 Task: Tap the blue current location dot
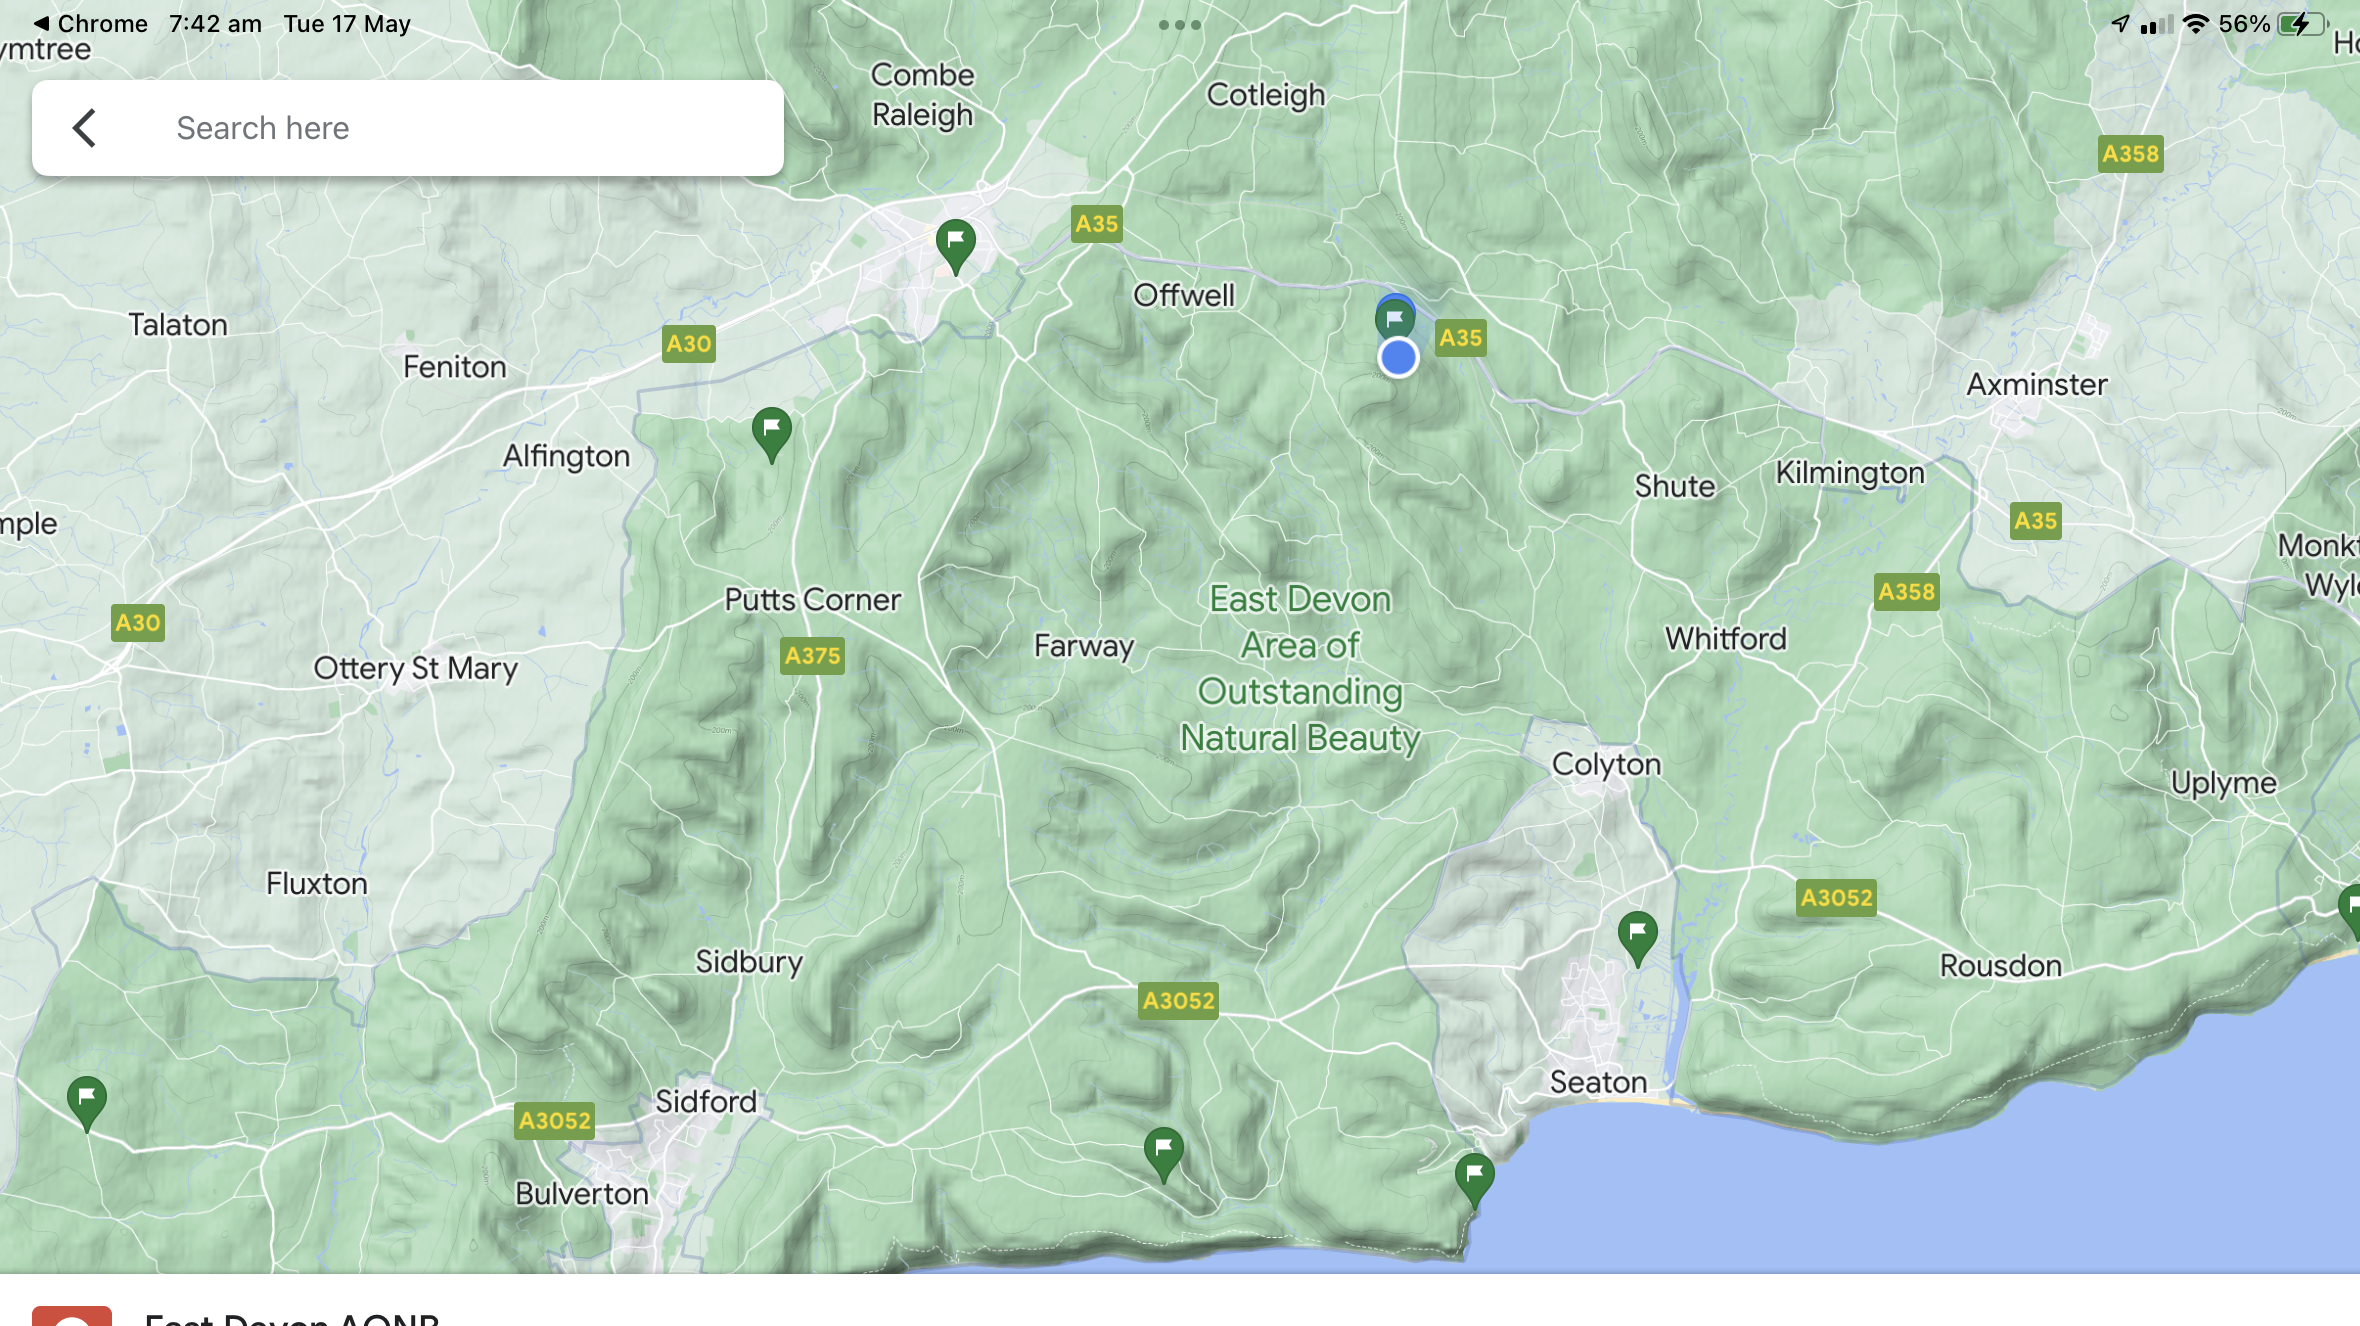click(x=1398, y=357)
